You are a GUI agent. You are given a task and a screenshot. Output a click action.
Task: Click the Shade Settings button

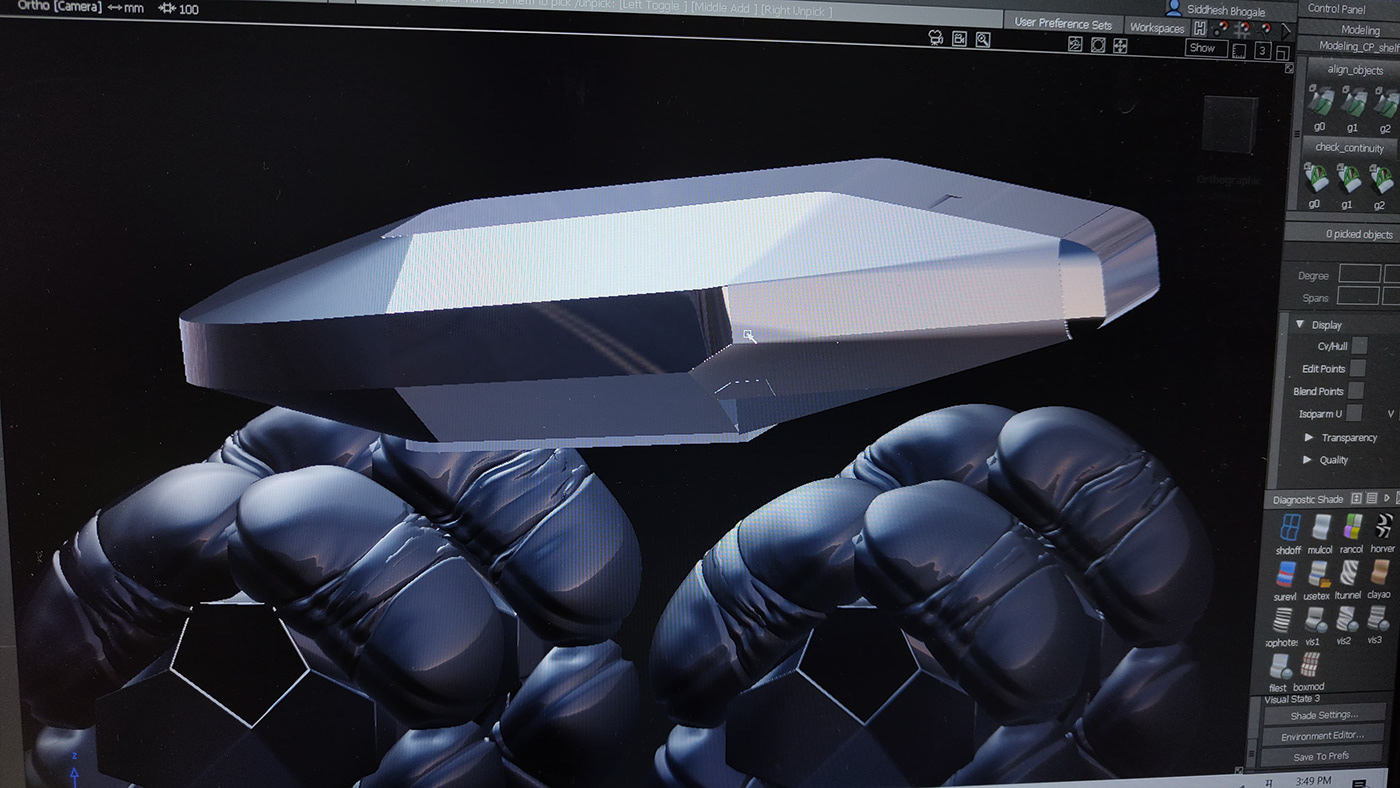(1323, 715)
